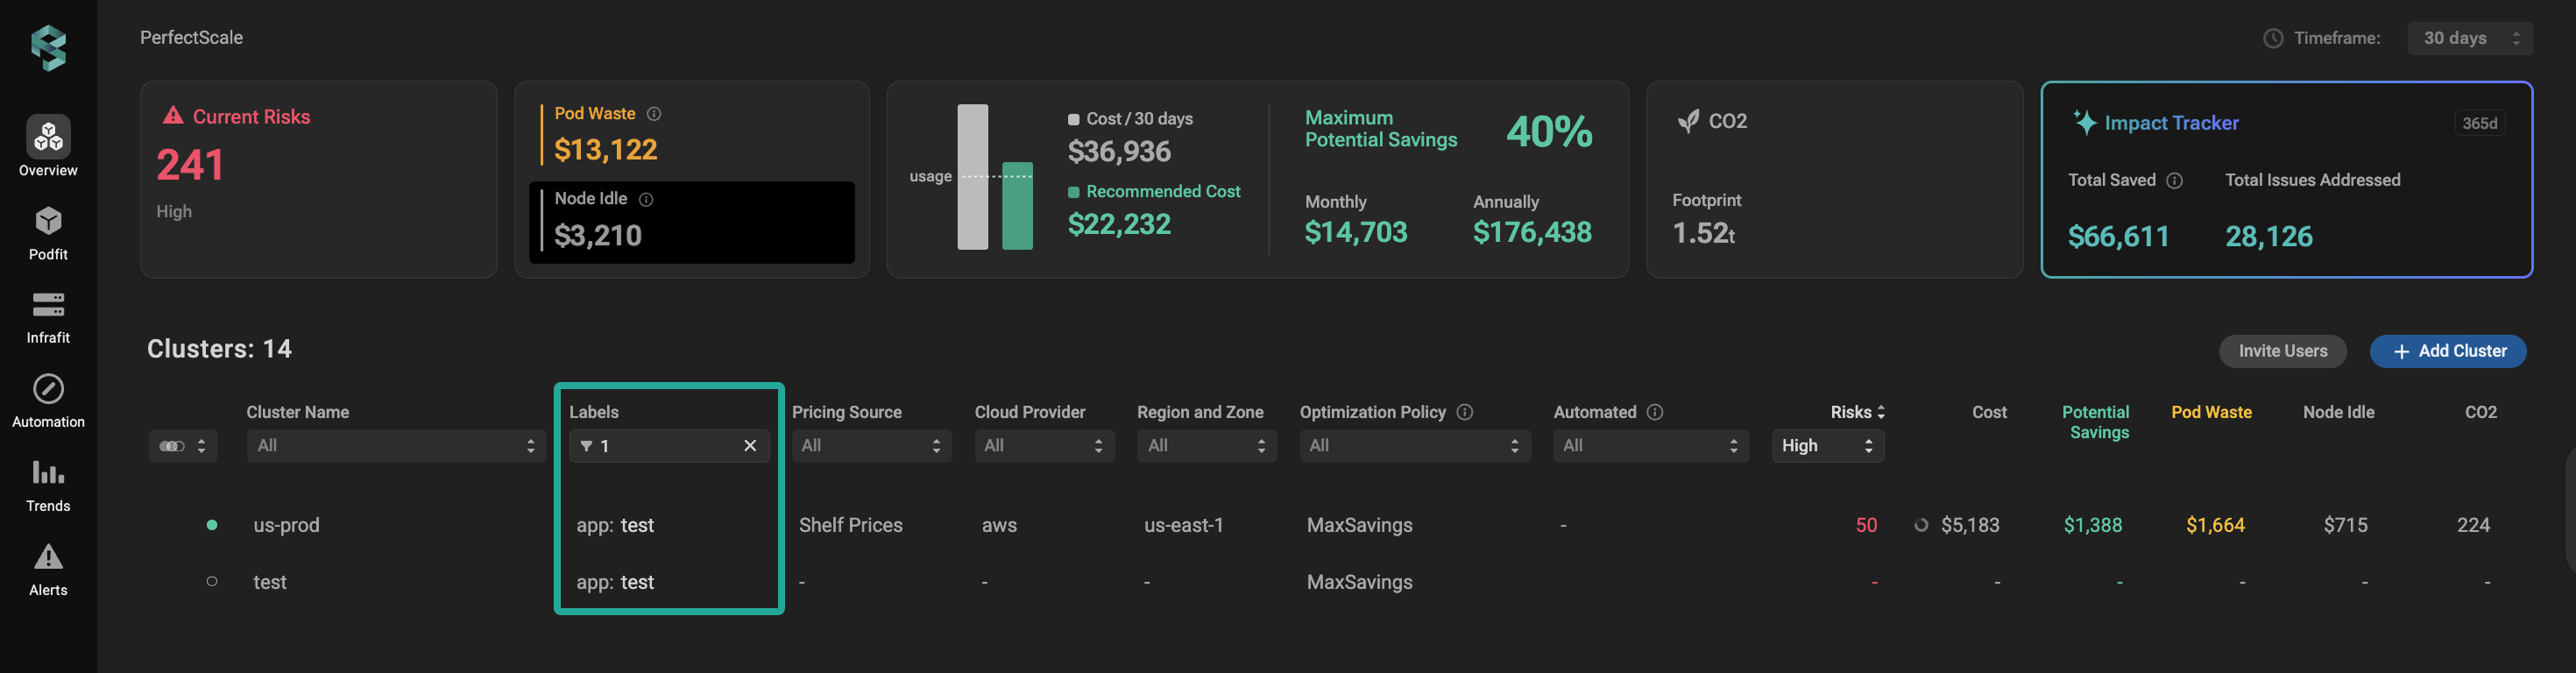Viewport: 2576px width, 673px height.
Task: Open the Alerts warning triangle icon
Action: pyautogui.click(x=48, y=556)
